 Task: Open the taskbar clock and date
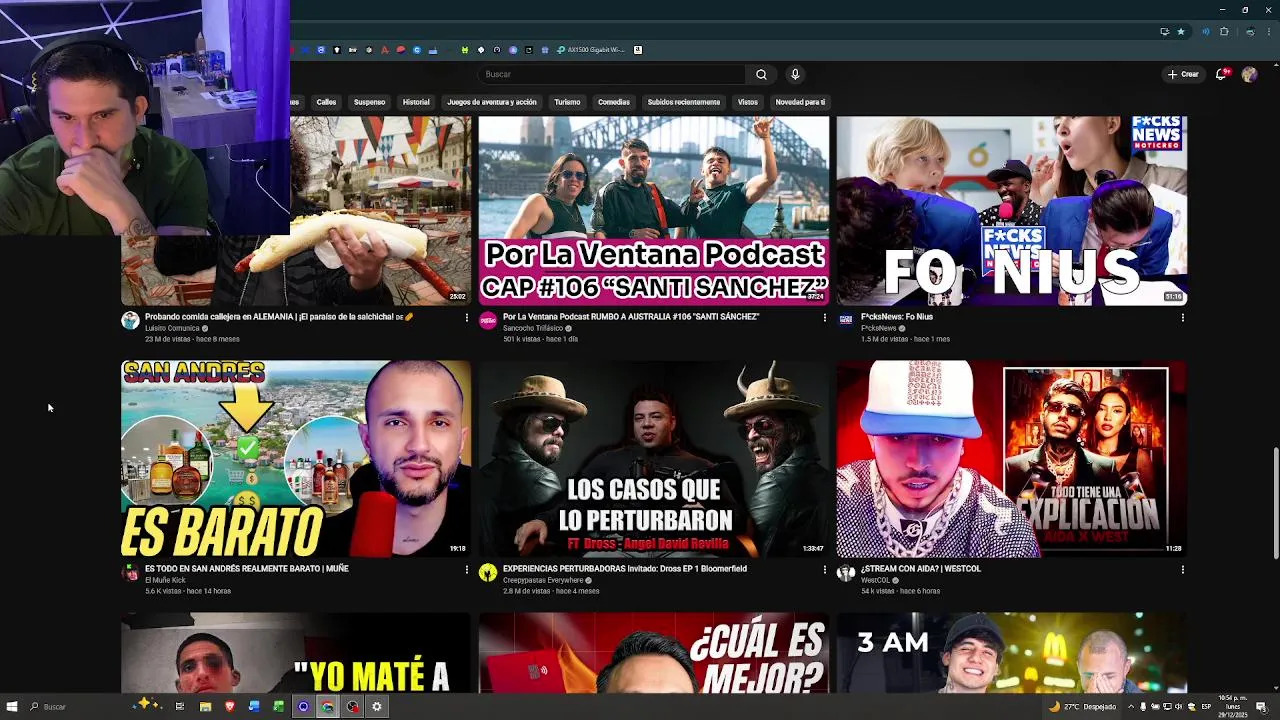pos(1232,707)
